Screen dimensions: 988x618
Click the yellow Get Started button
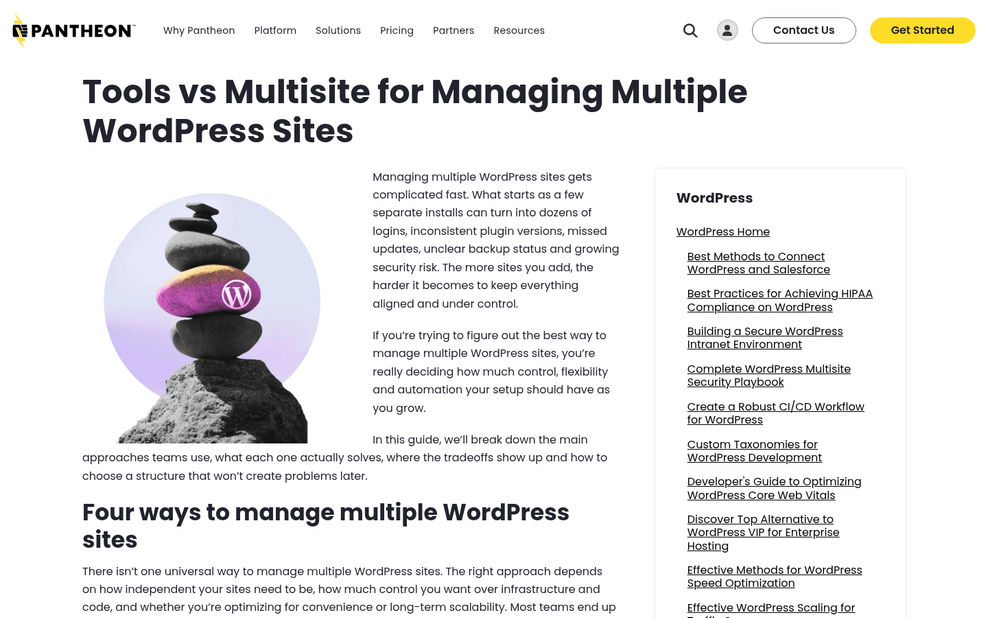[922, 30]
